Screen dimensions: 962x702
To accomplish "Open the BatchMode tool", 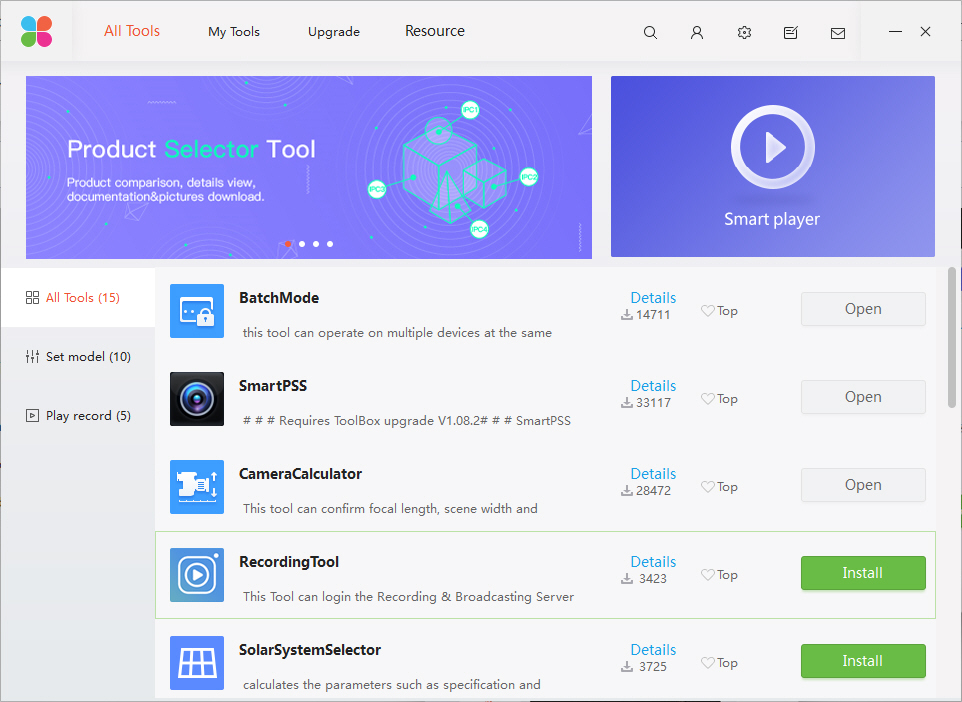I will click(863, 309).
